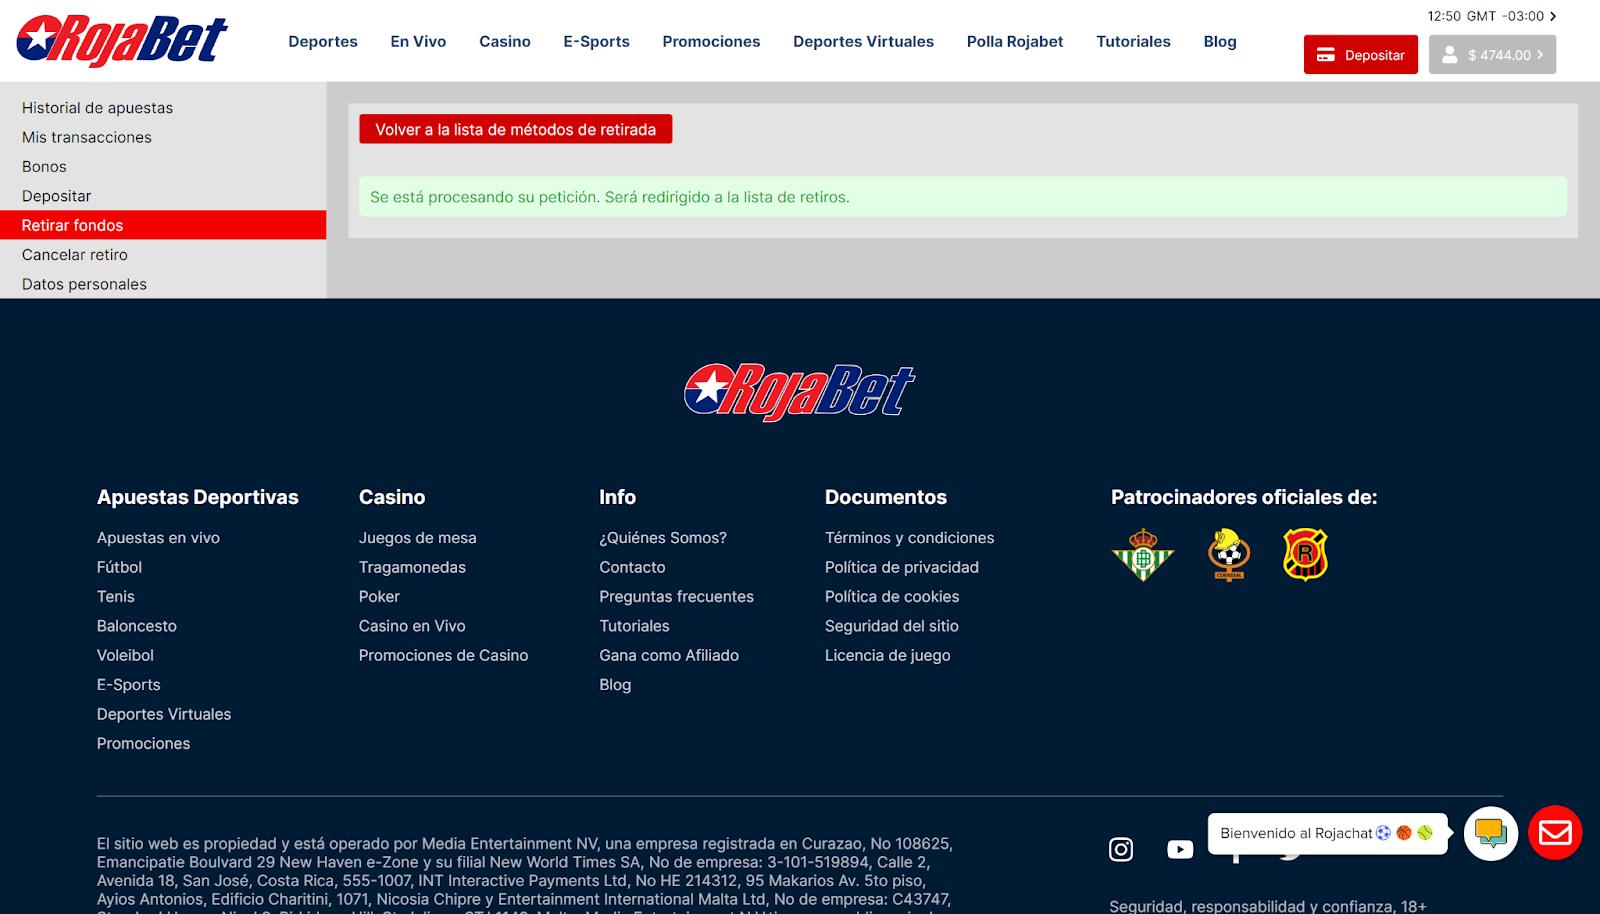Click the Fútbol footer link
The image size is (1600, 914).
[119, 567]
